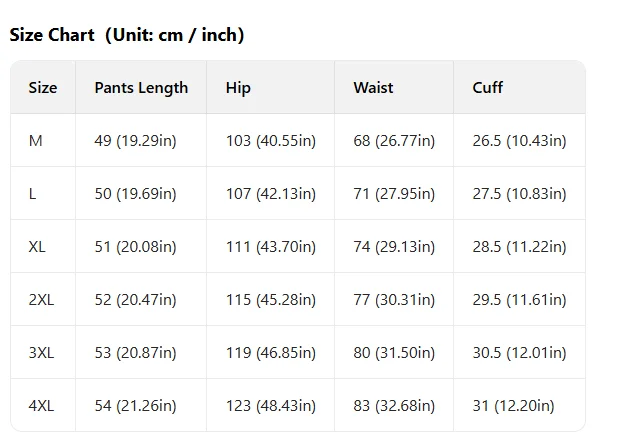This screenshot has width=625, height=440.
Task: Click the Size column header
Action: [43, 88]
